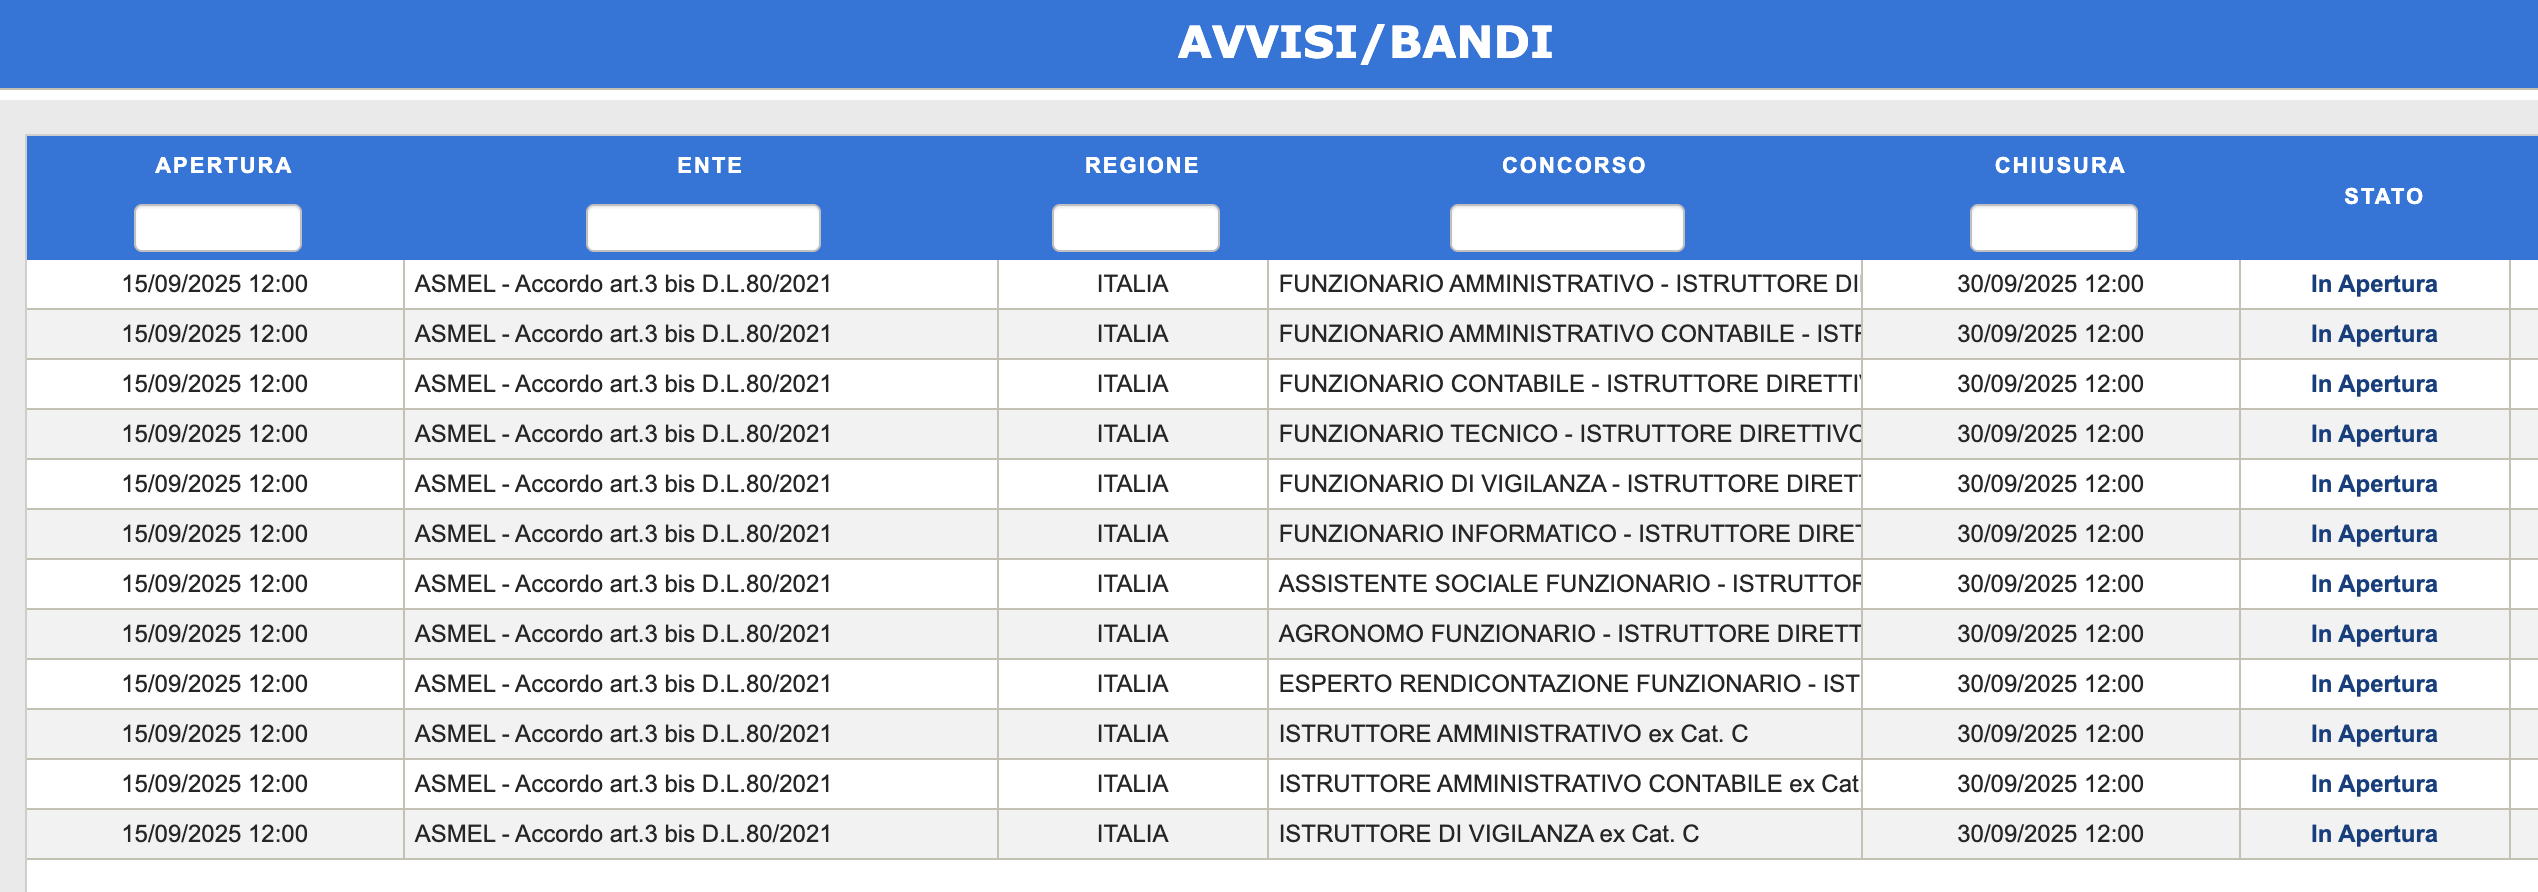Click the REGIONE filter input field
Viewport: 2538px width, 892px height.
point(1134,228)
